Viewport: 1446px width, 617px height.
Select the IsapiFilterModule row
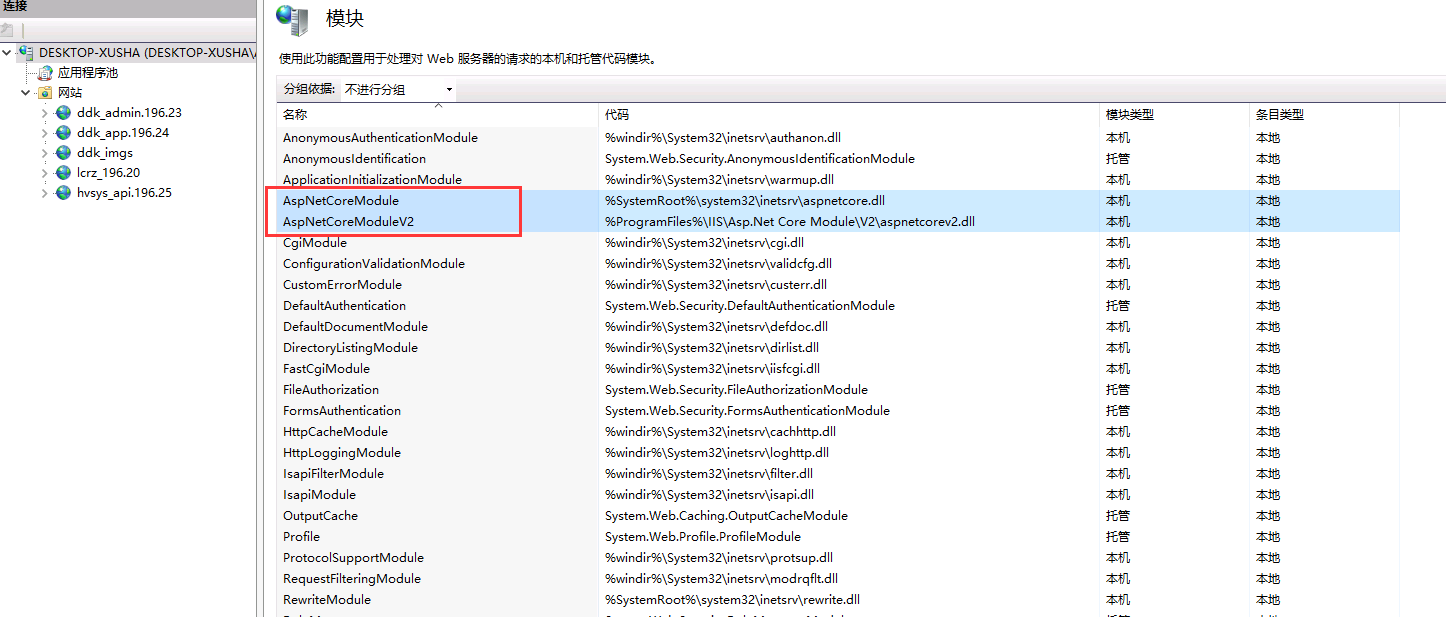click(x=838, y=474)
